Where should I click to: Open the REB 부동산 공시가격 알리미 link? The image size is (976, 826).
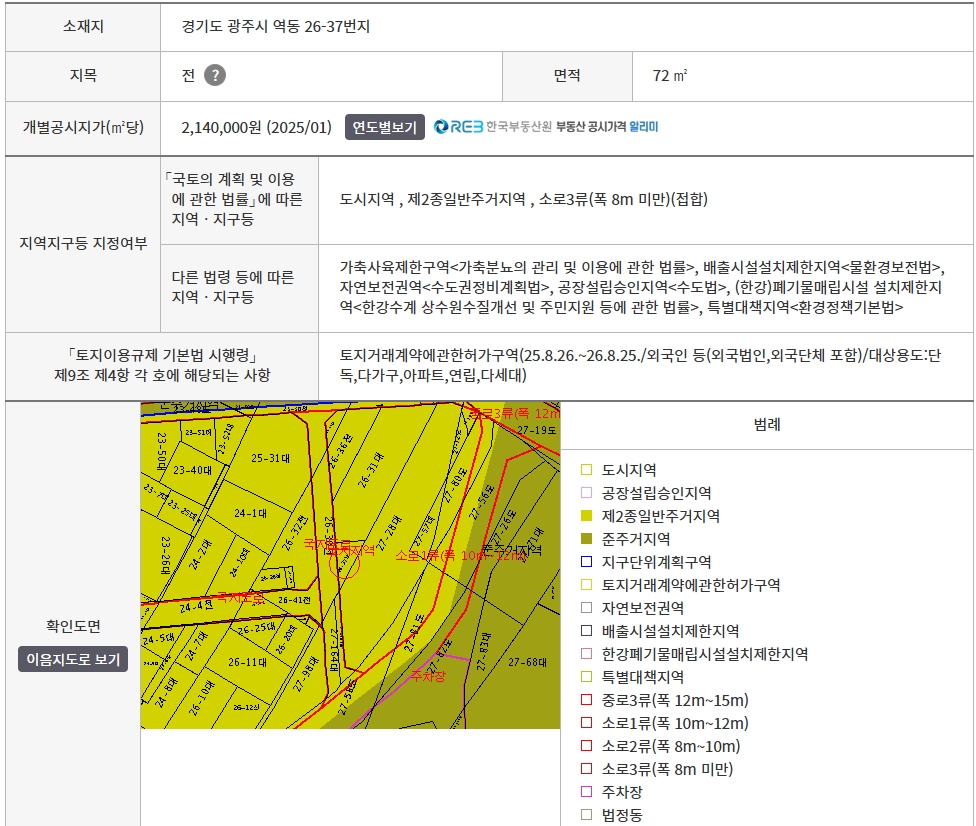pyautogui.click(x=546, y=127)
